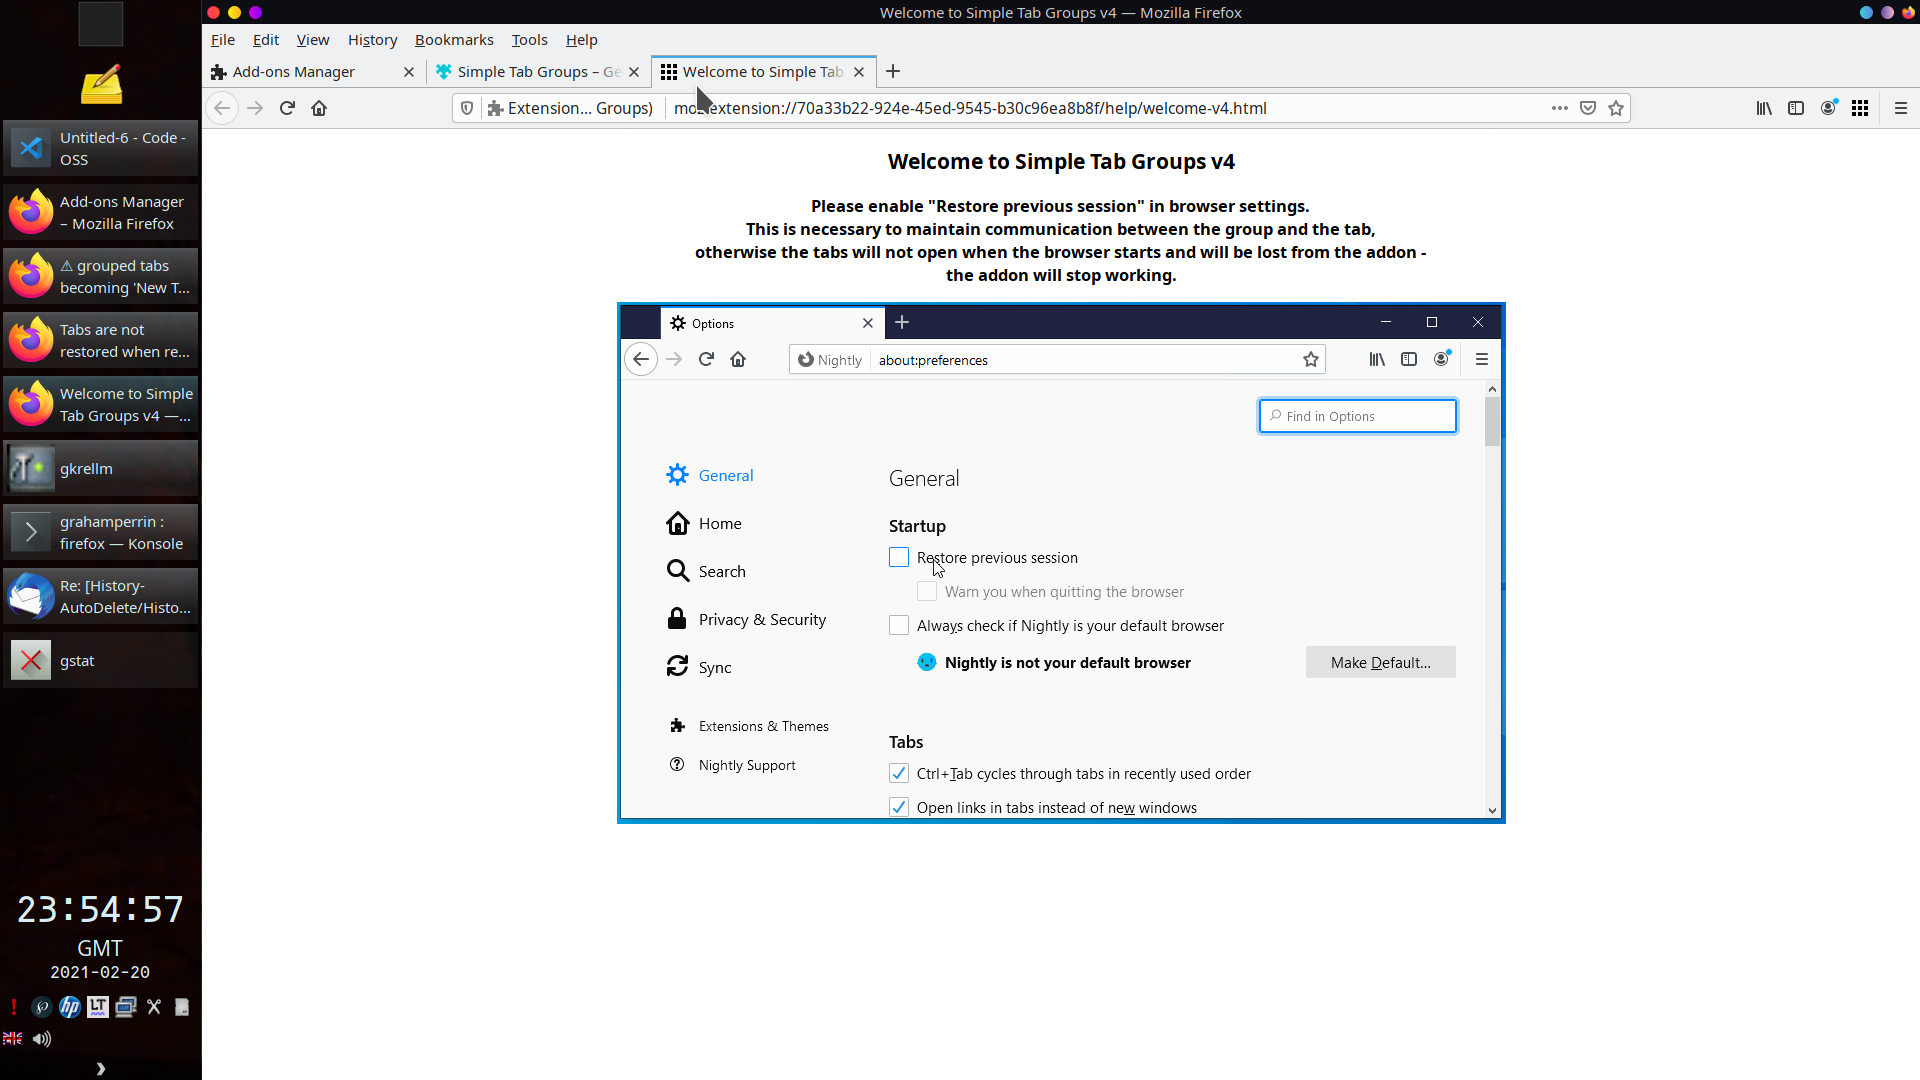The height and width of the screenshot is (1080, 1920).
Task: Open the Firefox Account icon
Action: click(x=1828, y=108)
